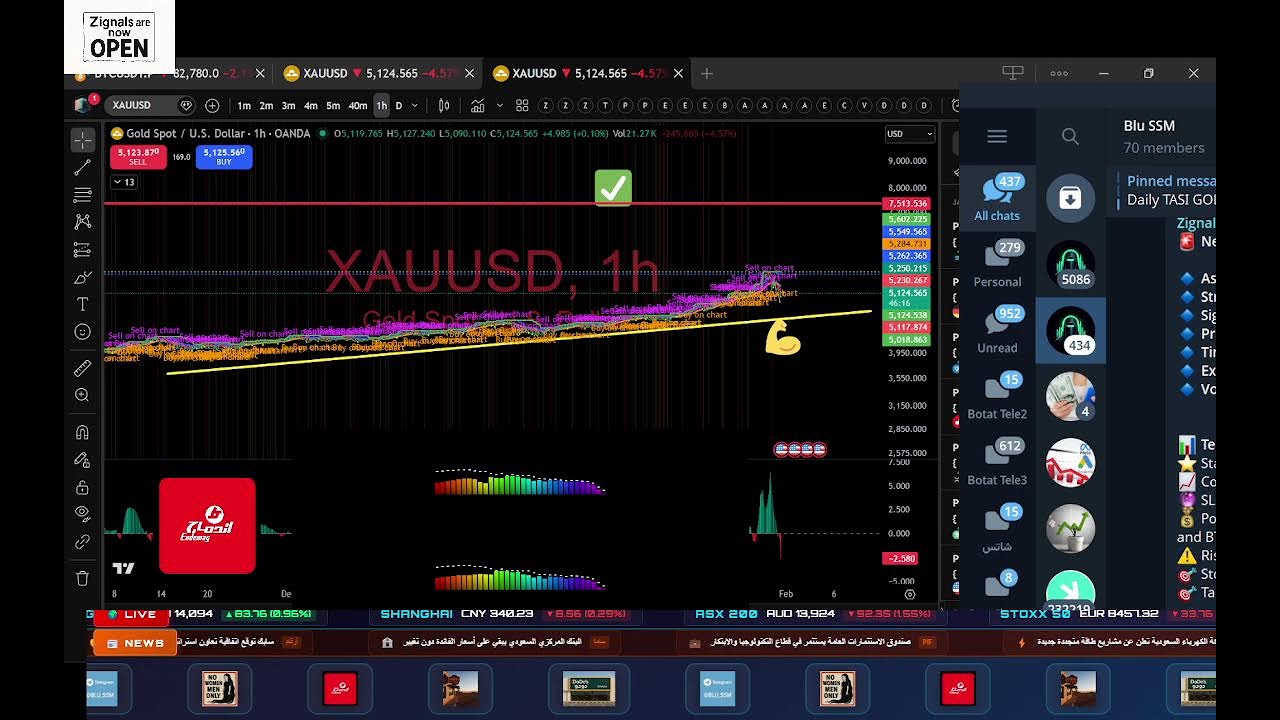Click the orange NEWS ticker label
1280x720 pixels.
[135, 643]
